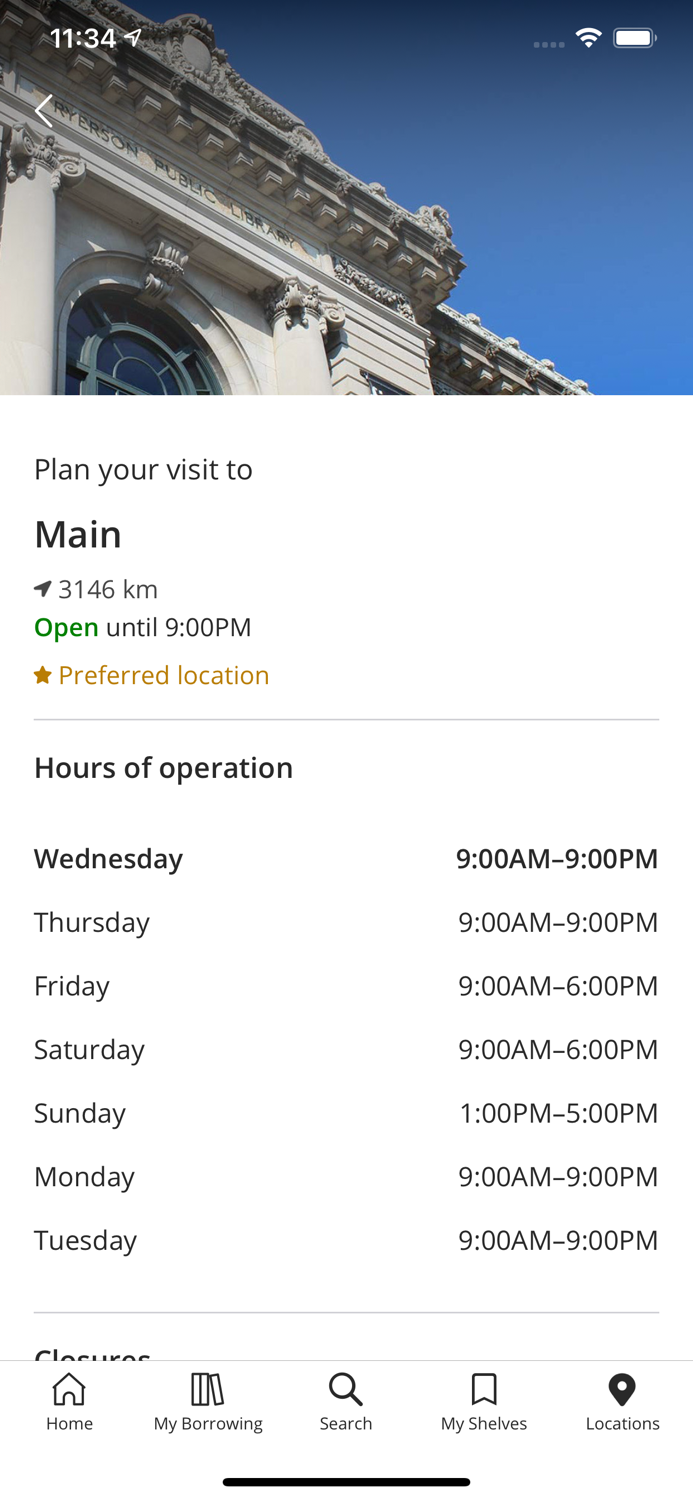Select the Sunday hours row

click(346, 1113)
